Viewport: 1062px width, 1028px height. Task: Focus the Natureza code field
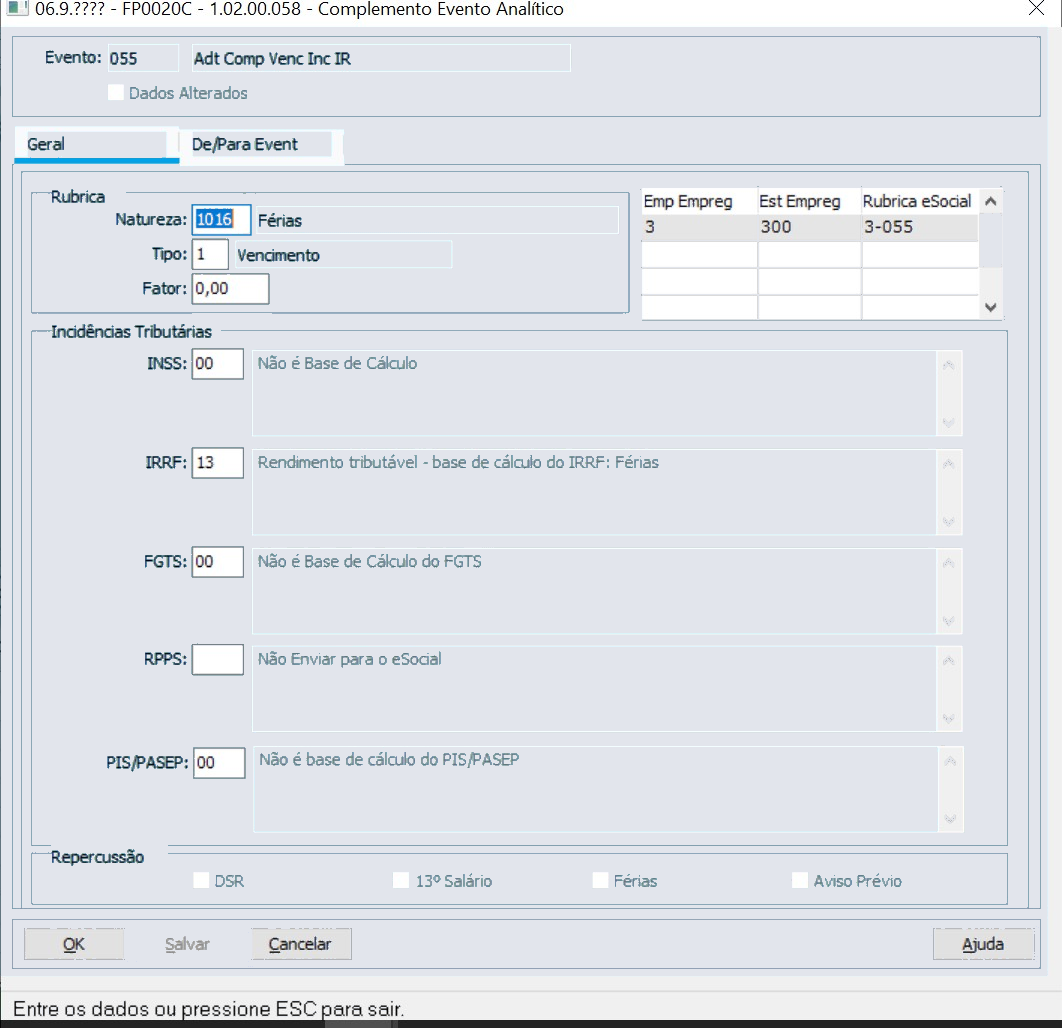tap(221, 220)
